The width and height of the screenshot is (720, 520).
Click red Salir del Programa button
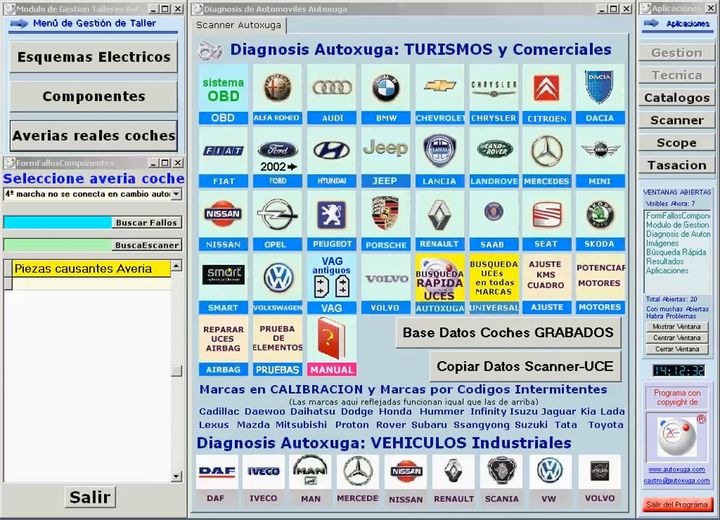(677, 504)
